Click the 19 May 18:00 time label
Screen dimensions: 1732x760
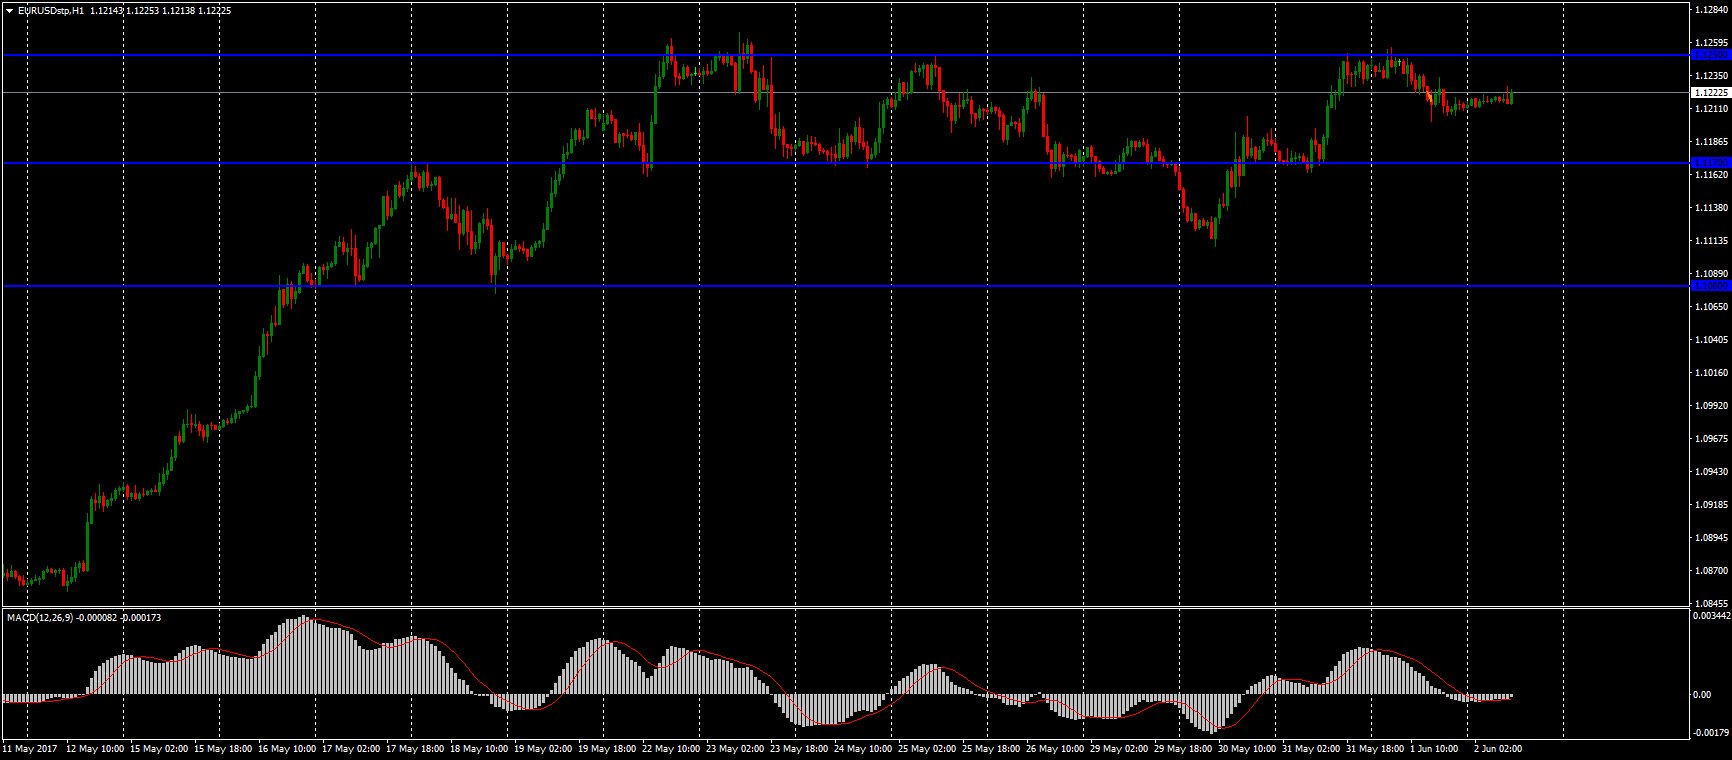[608, 748]
